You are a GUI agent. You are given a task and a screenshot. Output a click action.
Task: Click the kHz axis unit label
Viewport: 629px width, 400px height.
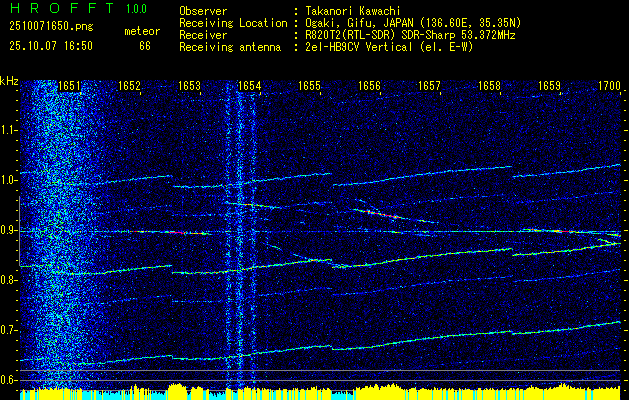tap(9, 81)
